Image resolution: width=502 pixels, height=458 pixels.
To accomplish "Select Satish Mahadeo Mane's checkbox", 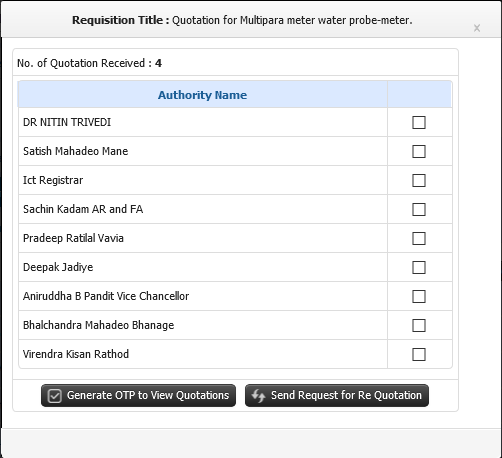I will 419,151.
